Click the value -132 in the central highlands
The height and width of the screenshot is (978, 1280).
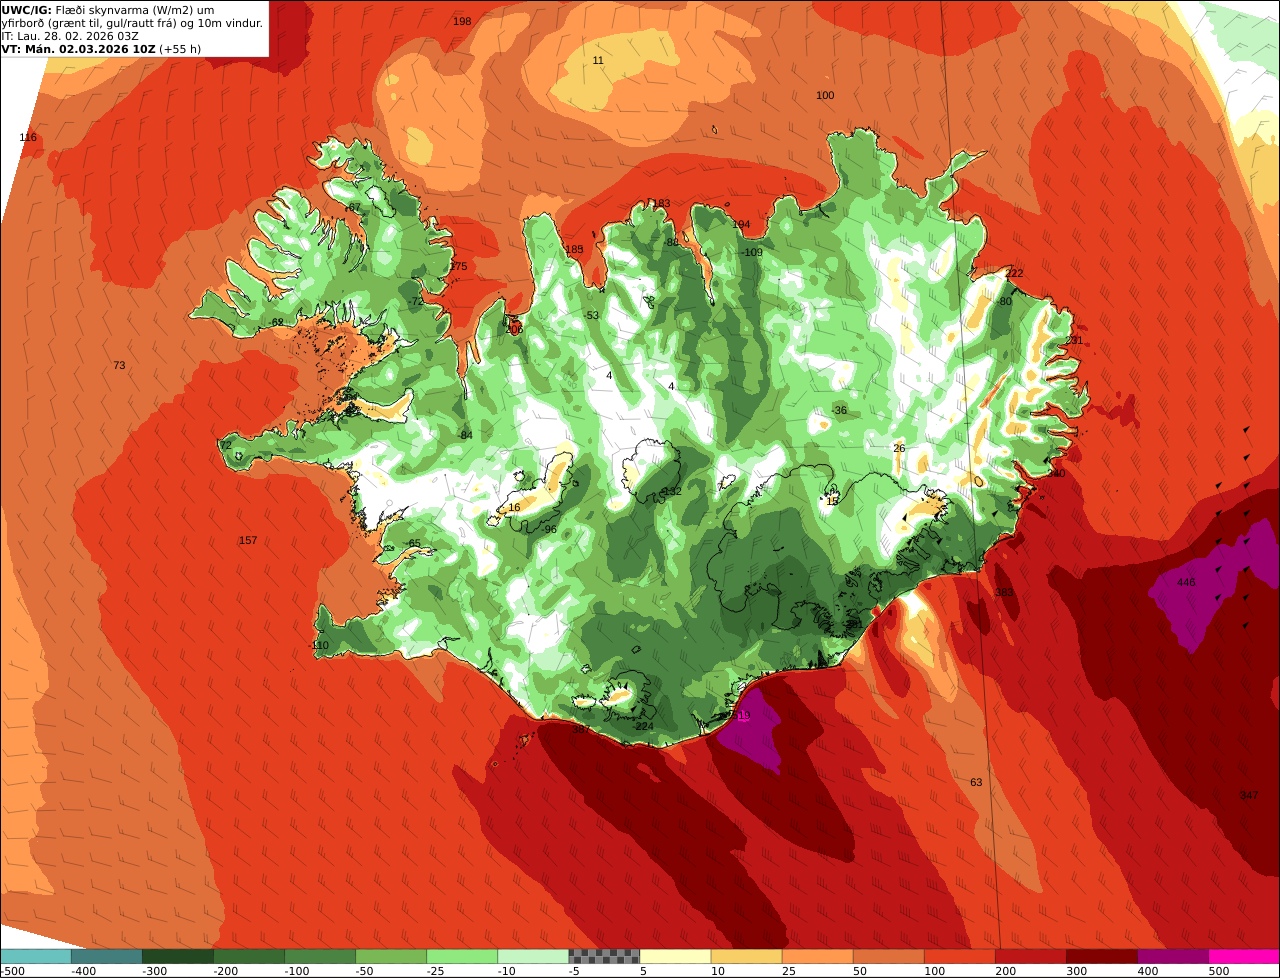(670, 491)
